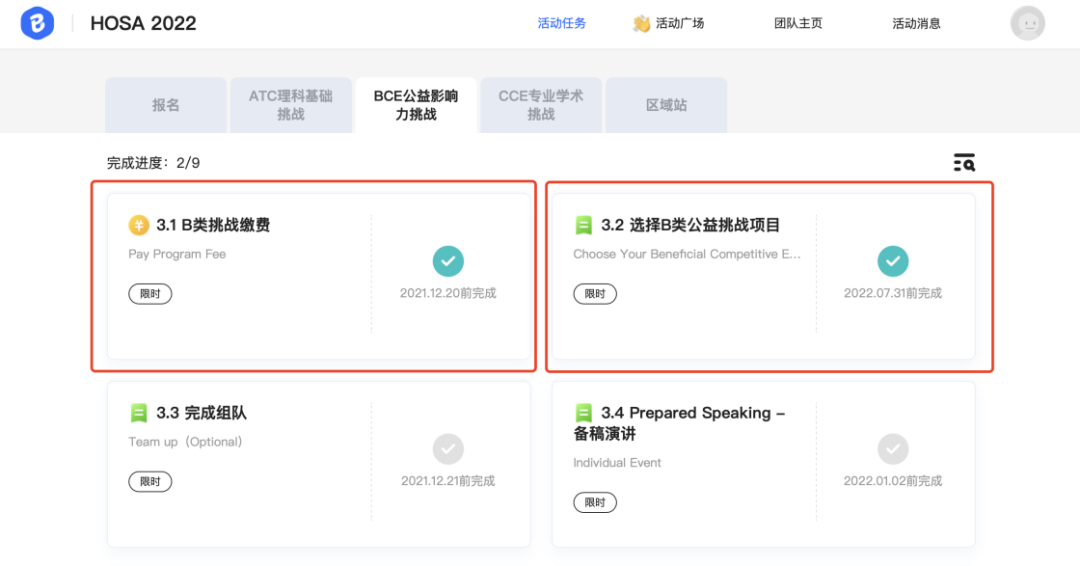Click the 2021.12.21前完成 deadline text
The image size is (1080, 566).
point(448,481)
